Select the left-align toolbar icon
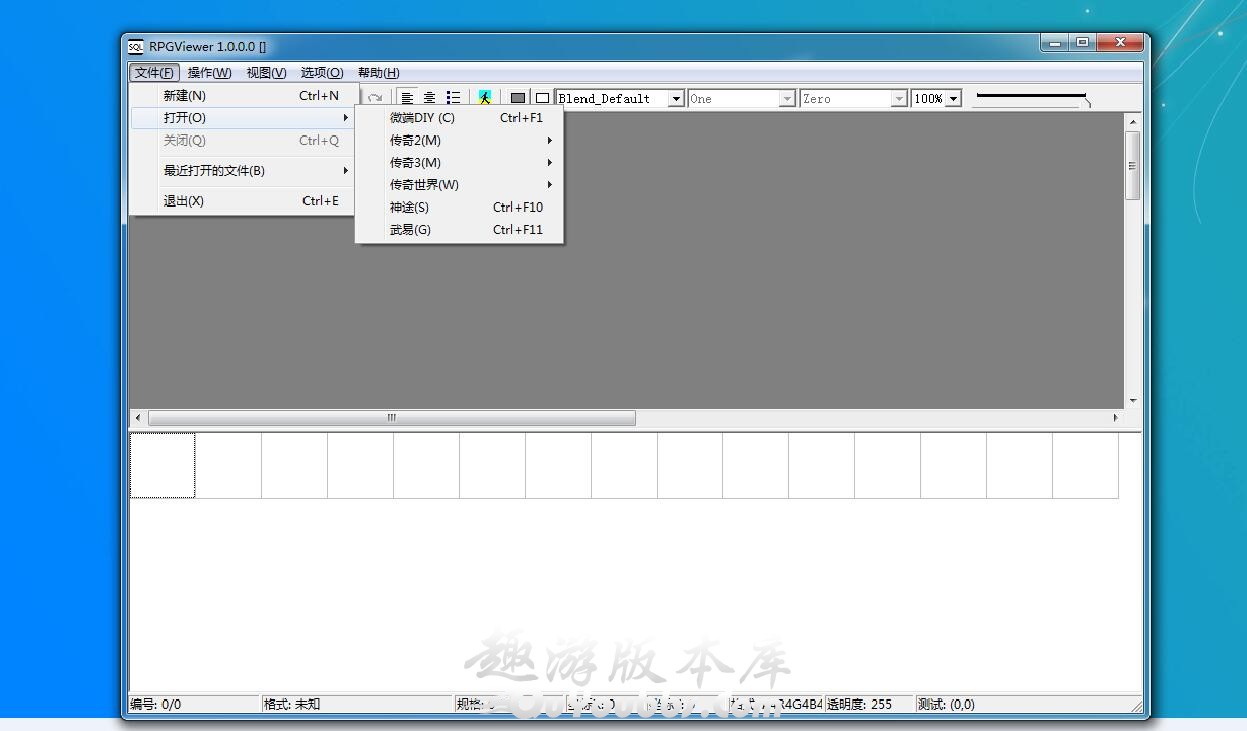 407,98
